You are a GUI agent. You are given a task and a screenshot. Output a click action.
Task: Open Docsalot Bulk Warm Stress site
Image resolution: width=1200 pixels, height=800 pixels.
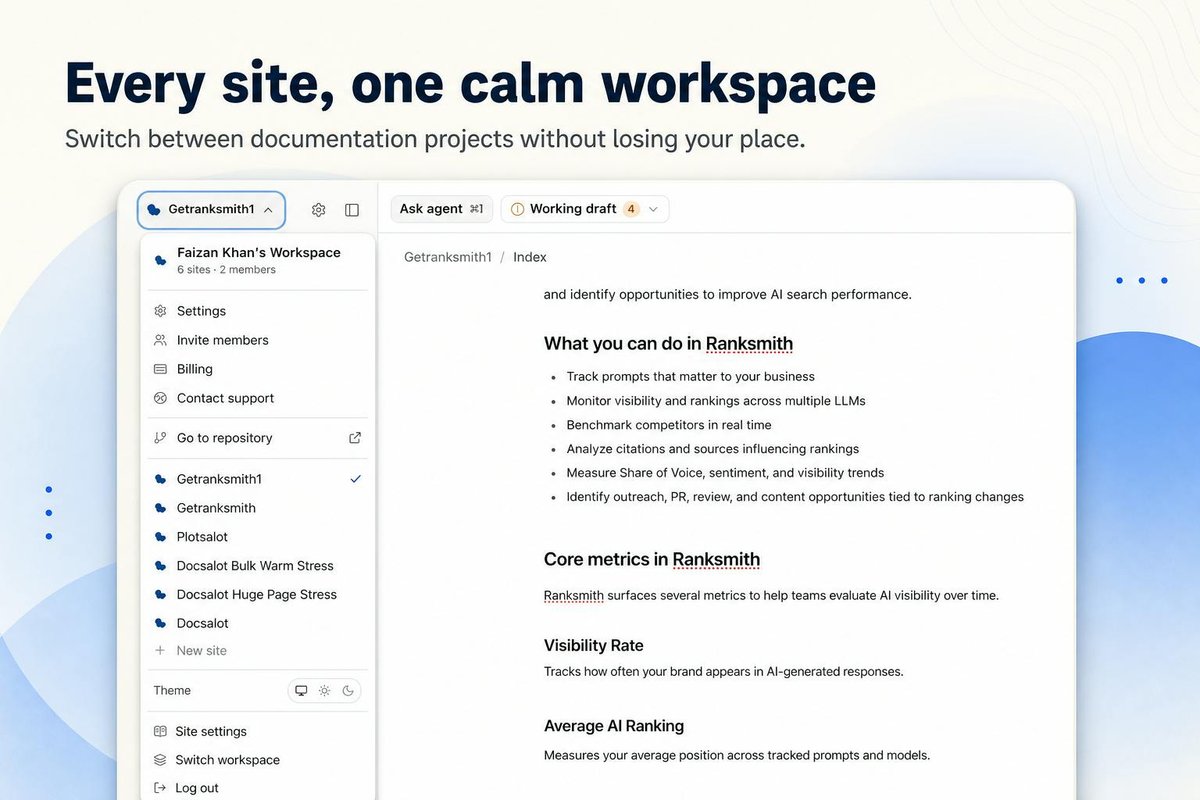point(258,565)
